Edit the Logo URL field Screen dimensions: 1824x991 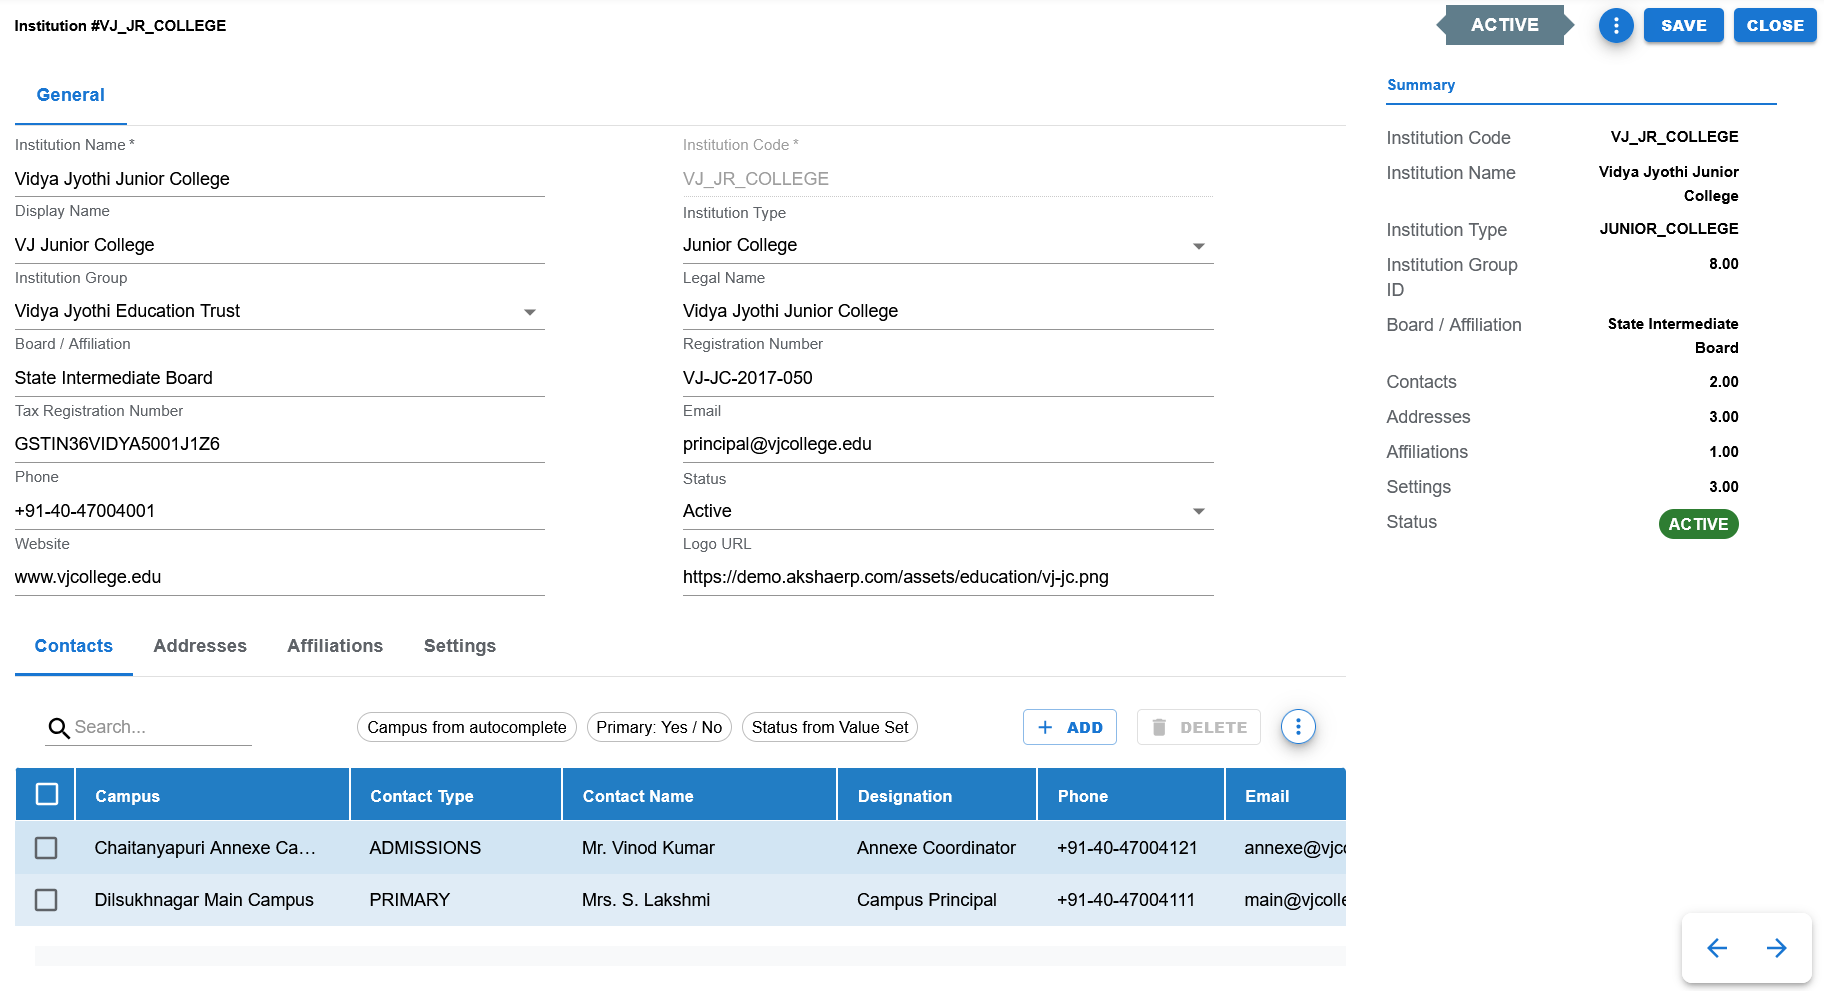click(948, 577)
